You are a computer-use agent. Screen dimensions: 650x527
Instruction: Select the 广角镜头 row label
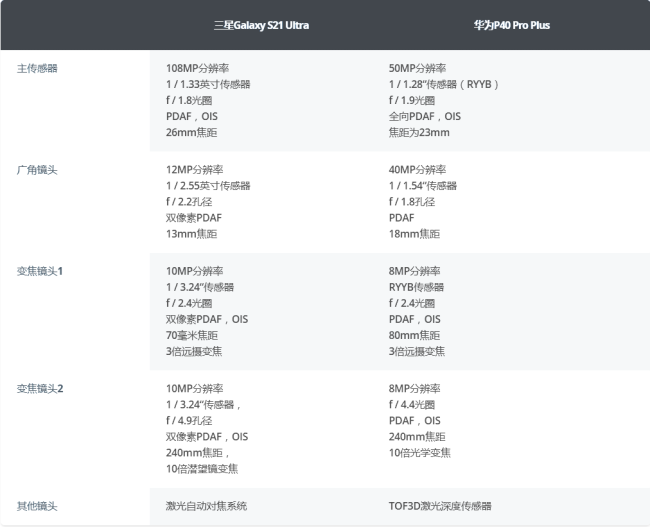(x=37, y=170)
